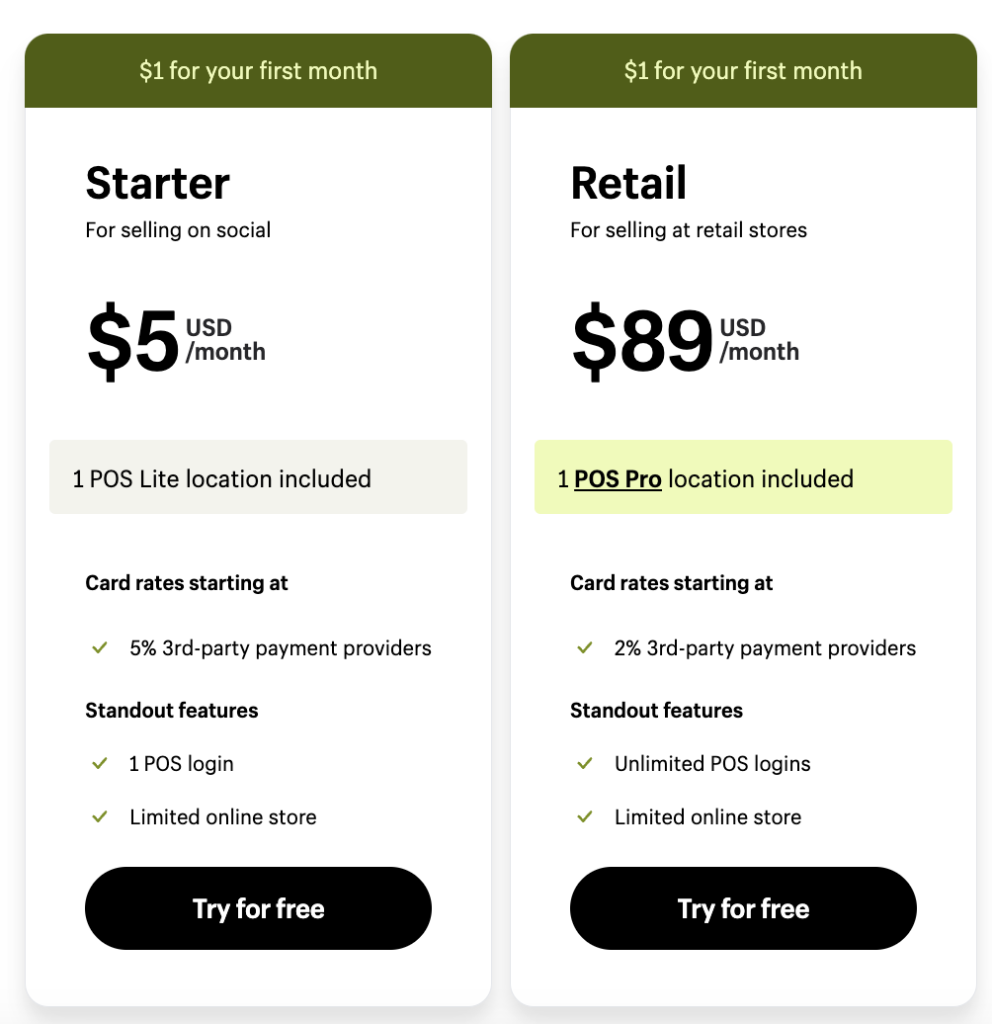This screenshot has width=992, height=1024.
Task: Select the Retail plan heading
Action: coord(628,183)
